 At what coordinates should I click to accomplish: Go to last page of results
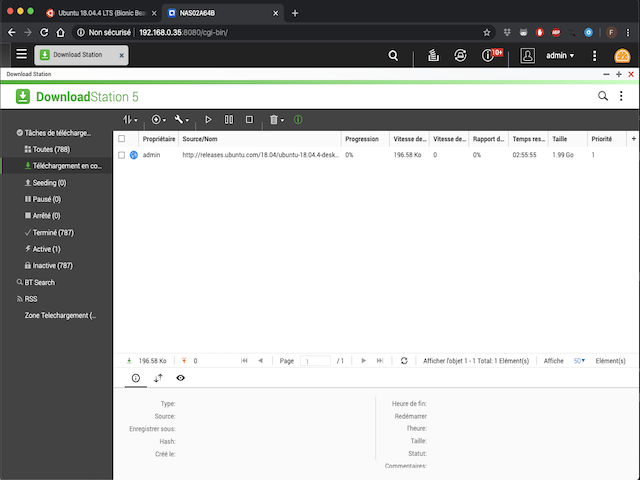(x=380, y=360)
